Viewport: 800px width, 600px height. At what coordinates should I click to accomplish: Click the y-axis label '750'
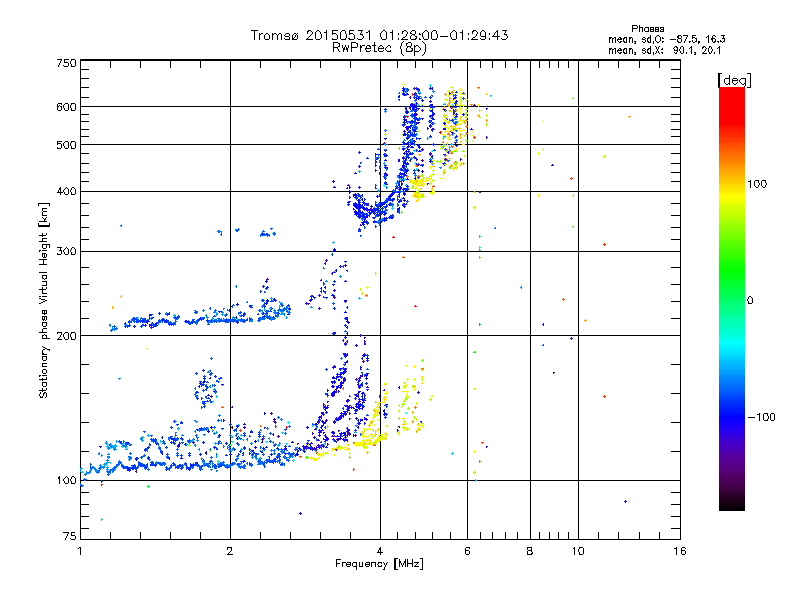tap(66, 63)
